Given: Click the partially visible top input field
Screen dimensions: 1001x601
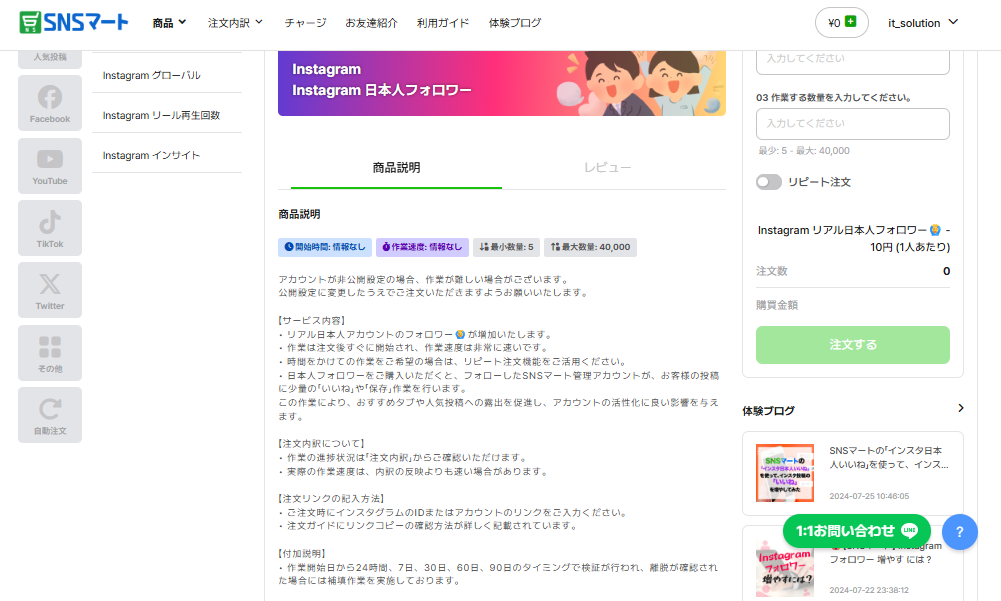Looking at the screenshot, I should pos(852,62).
